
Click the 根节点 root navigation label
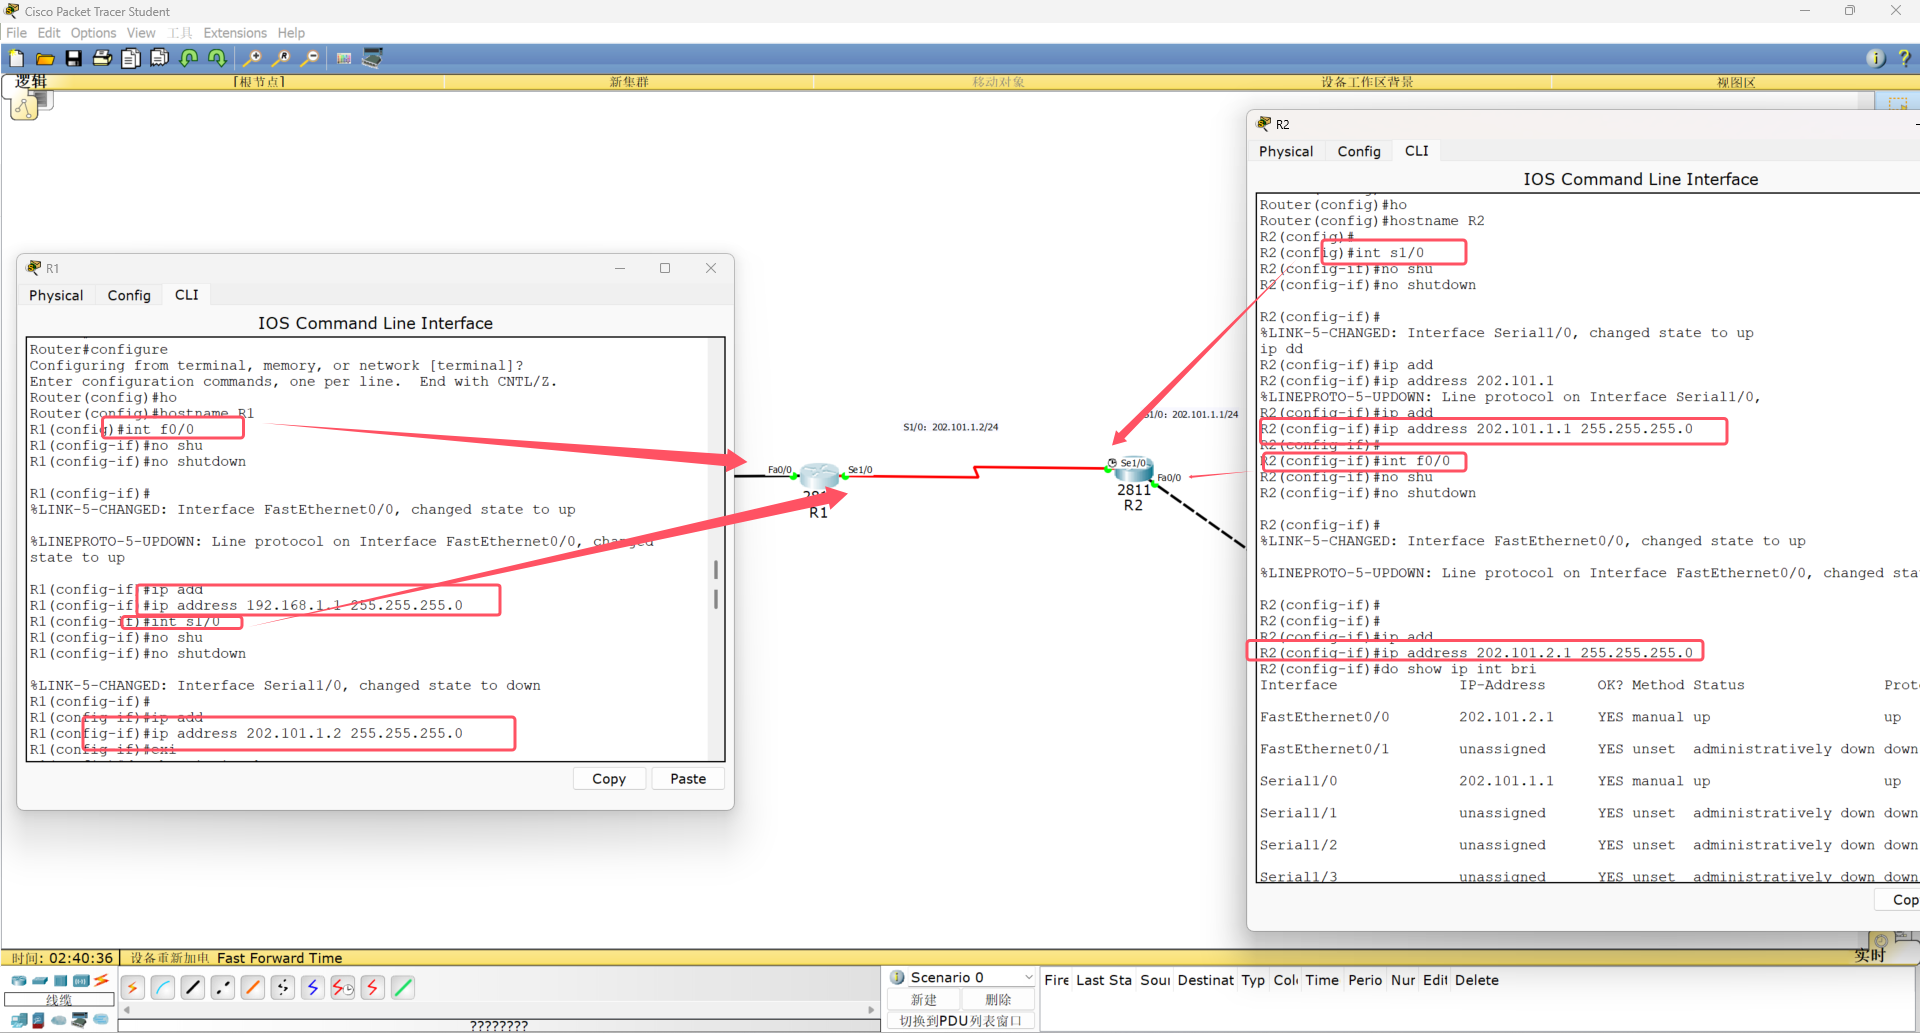click(259, 82)
